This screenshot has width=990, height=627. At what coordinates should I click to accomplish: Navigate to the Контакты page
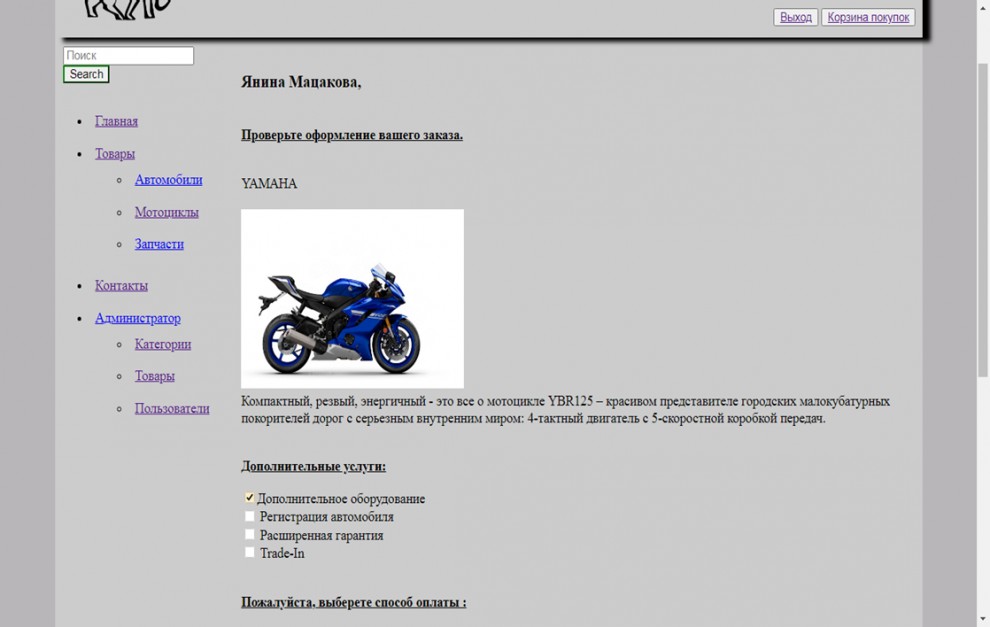[x=121, y=285]
